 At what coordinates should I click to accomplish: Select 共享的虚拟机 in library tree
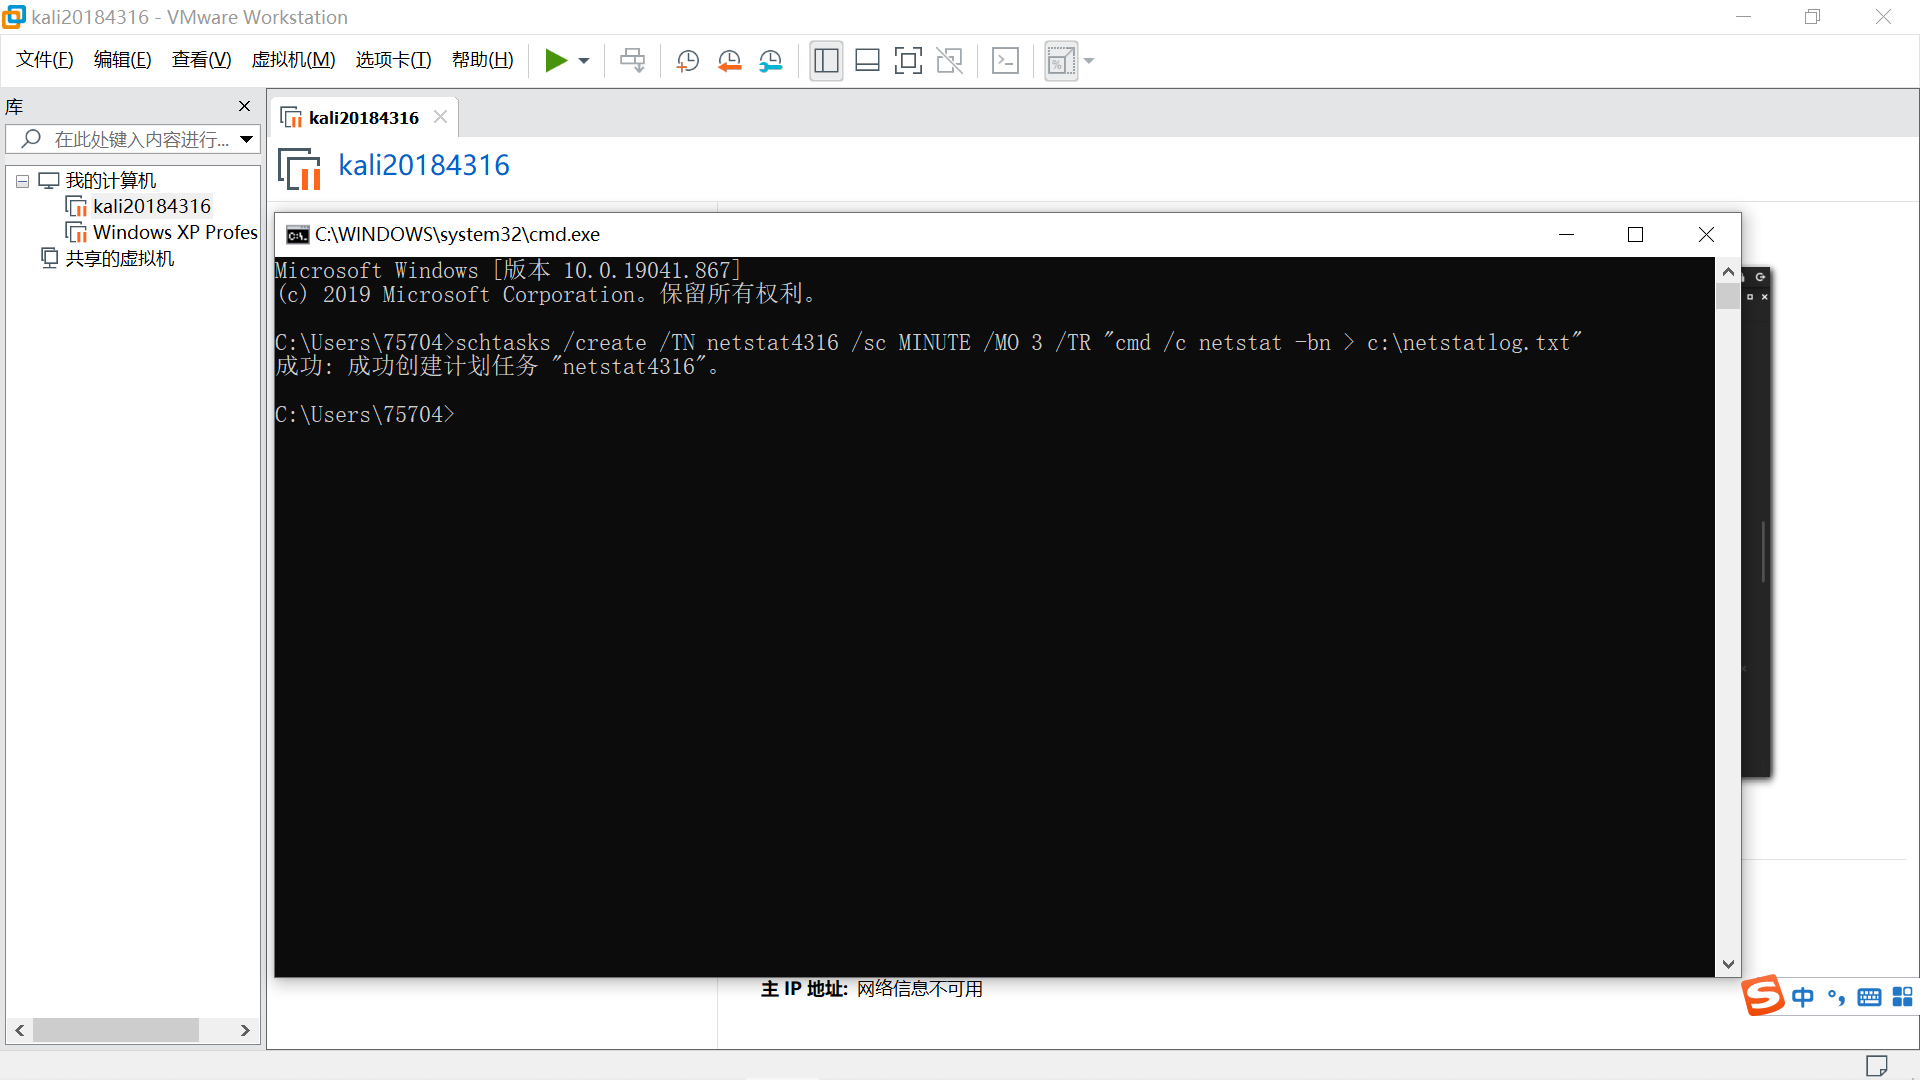point(119,258)
